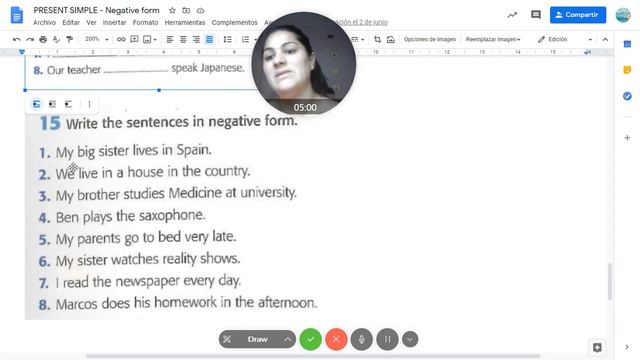640x360 pixels.
Task: Open comment history
Action: [x=536, y=15]
